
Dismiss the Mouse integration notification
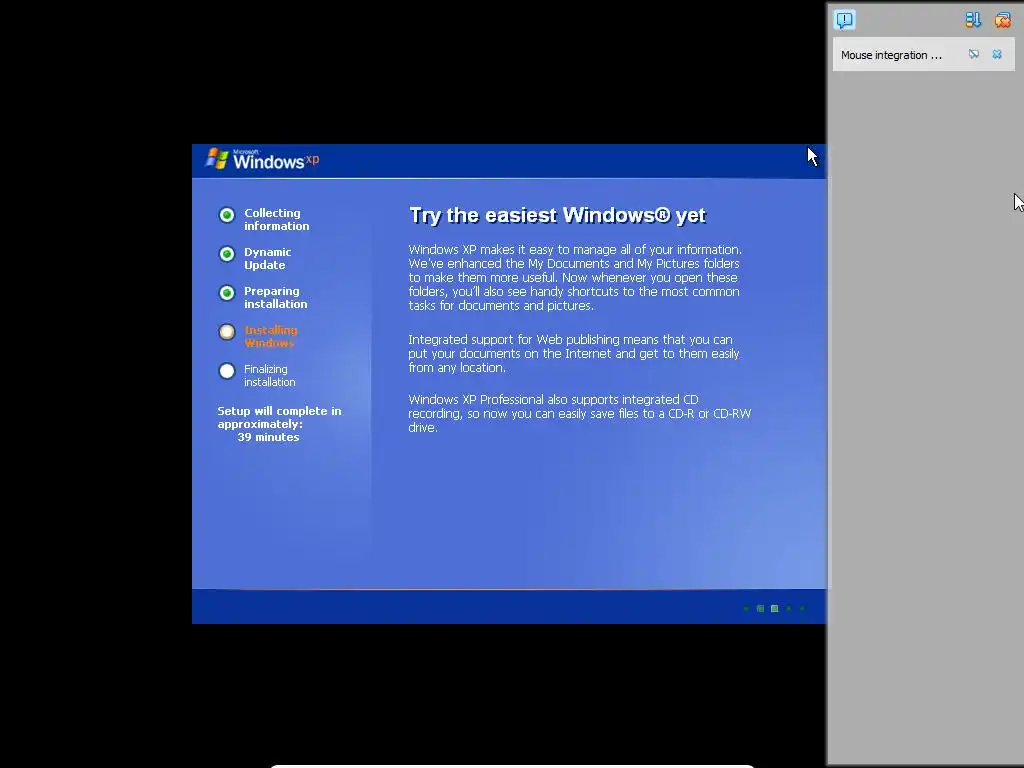click(x=997, y=54)
